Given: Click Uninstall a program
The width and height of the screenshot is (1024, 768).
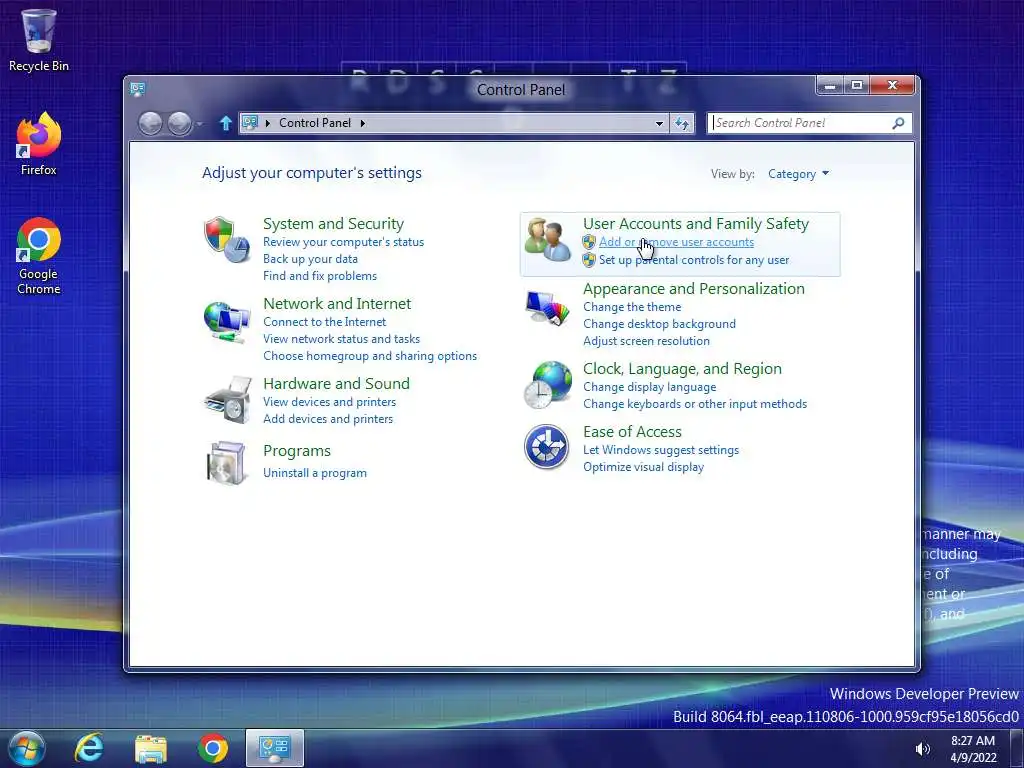Looking at the screenshot, I should pos(314,473).
